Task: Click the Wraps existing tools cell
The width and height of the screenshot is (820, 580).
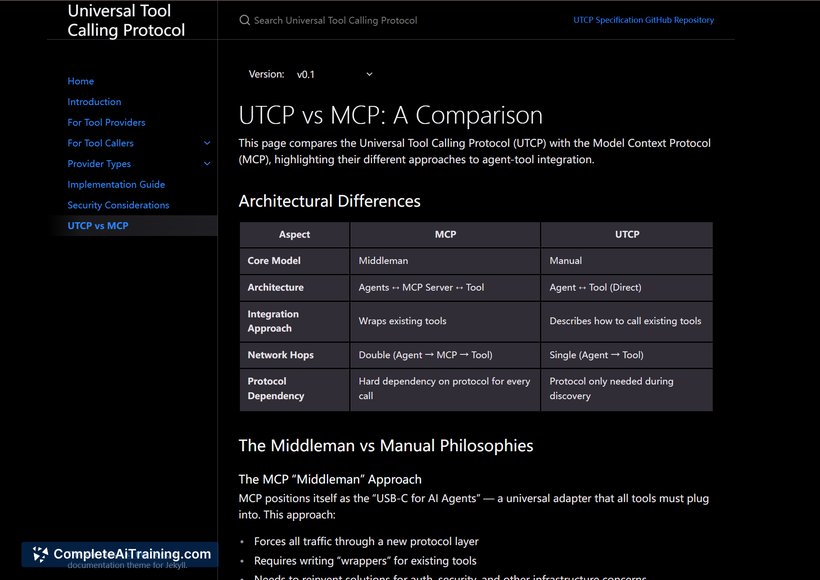Action: point(445,321)
